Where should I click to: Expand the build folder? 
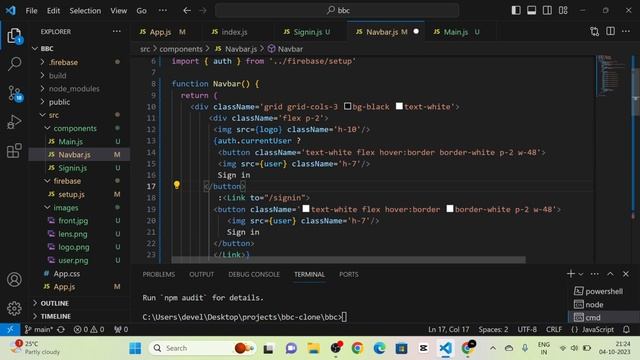79,76
